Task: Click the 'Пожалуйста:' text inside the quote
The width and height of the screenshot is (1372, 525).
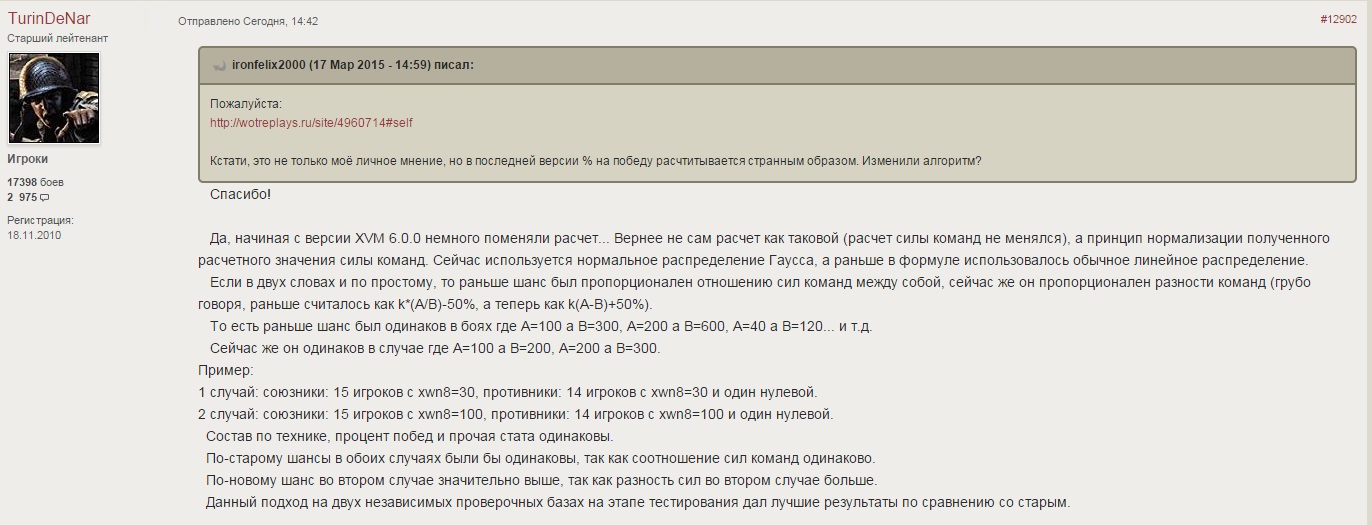Action: click(246, 103)
